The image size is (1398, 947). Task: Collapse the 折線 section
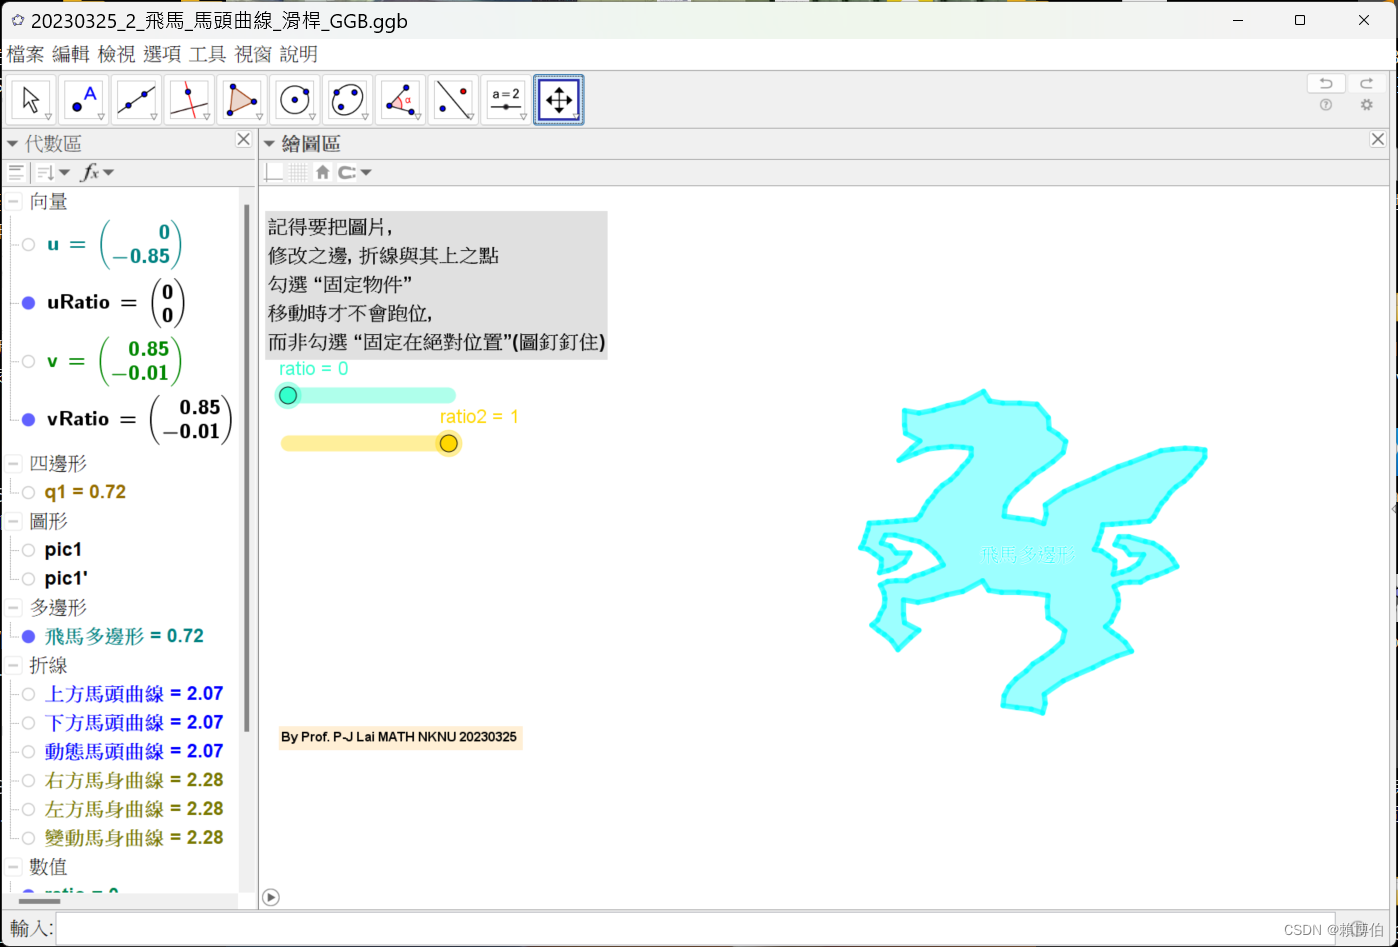pyautogui.click(x=14, y=665)
